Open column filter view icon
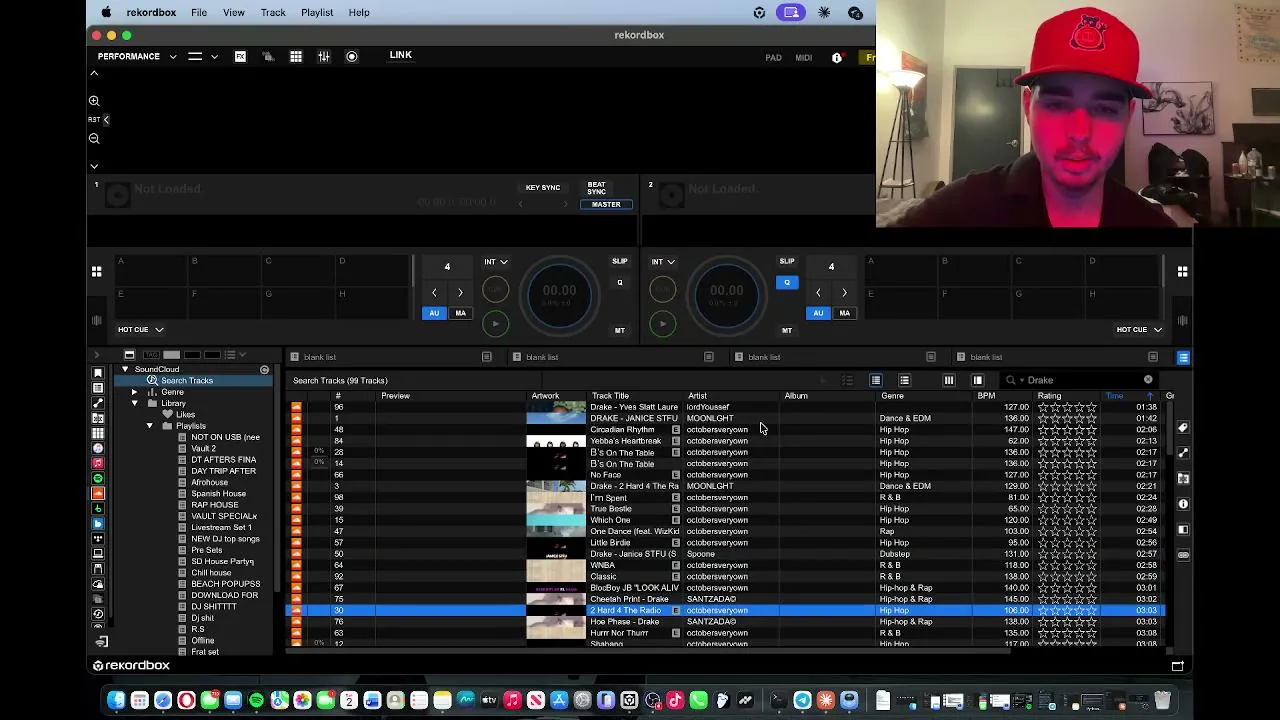 click(x=949, y=380)
